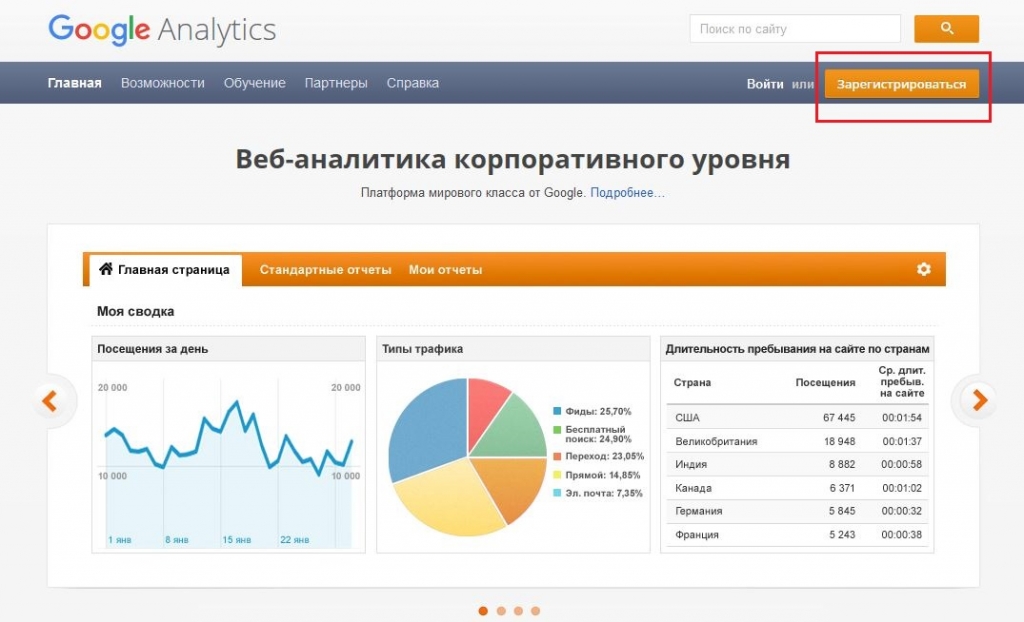Click the Великобритания table row
The image size is (1024, 622).
pos(797,441)
